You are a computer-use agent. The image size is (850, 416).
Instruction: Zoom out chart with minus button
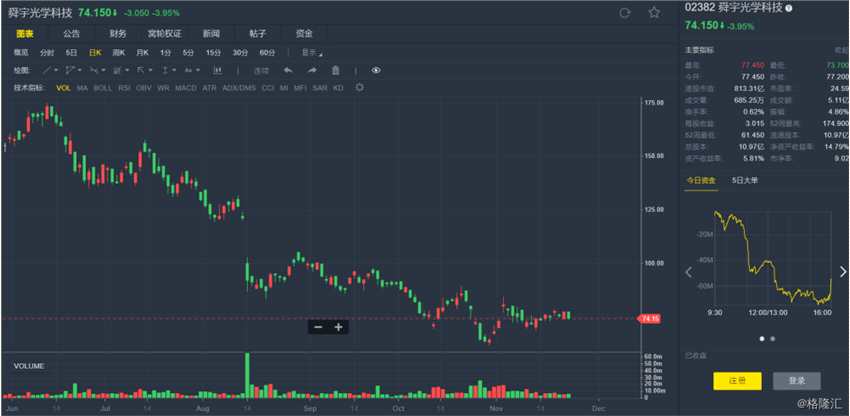(318, 327)
